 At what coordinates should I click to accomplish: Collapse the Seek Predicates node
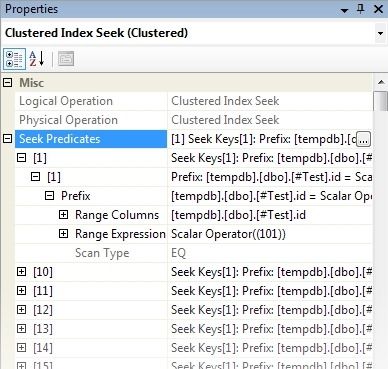7,138
